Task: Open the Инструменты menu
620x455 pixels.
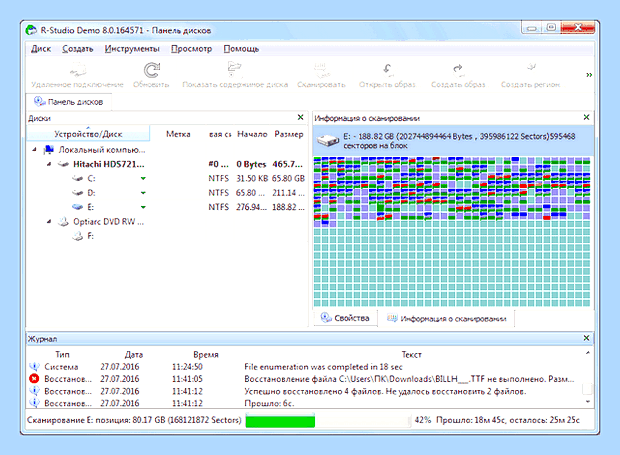Action: coord(132,49)
